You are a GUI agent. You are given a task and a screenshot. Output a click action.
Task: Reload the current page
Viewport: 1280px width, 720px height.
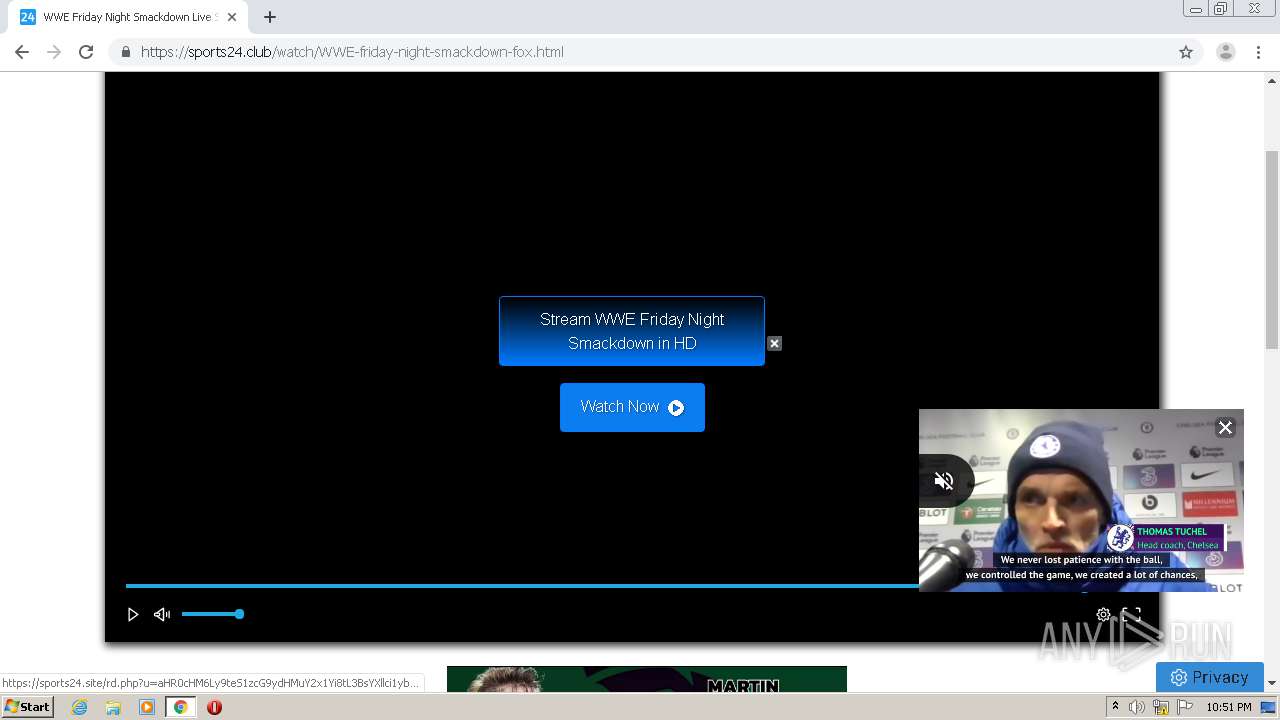click(86, 52)
